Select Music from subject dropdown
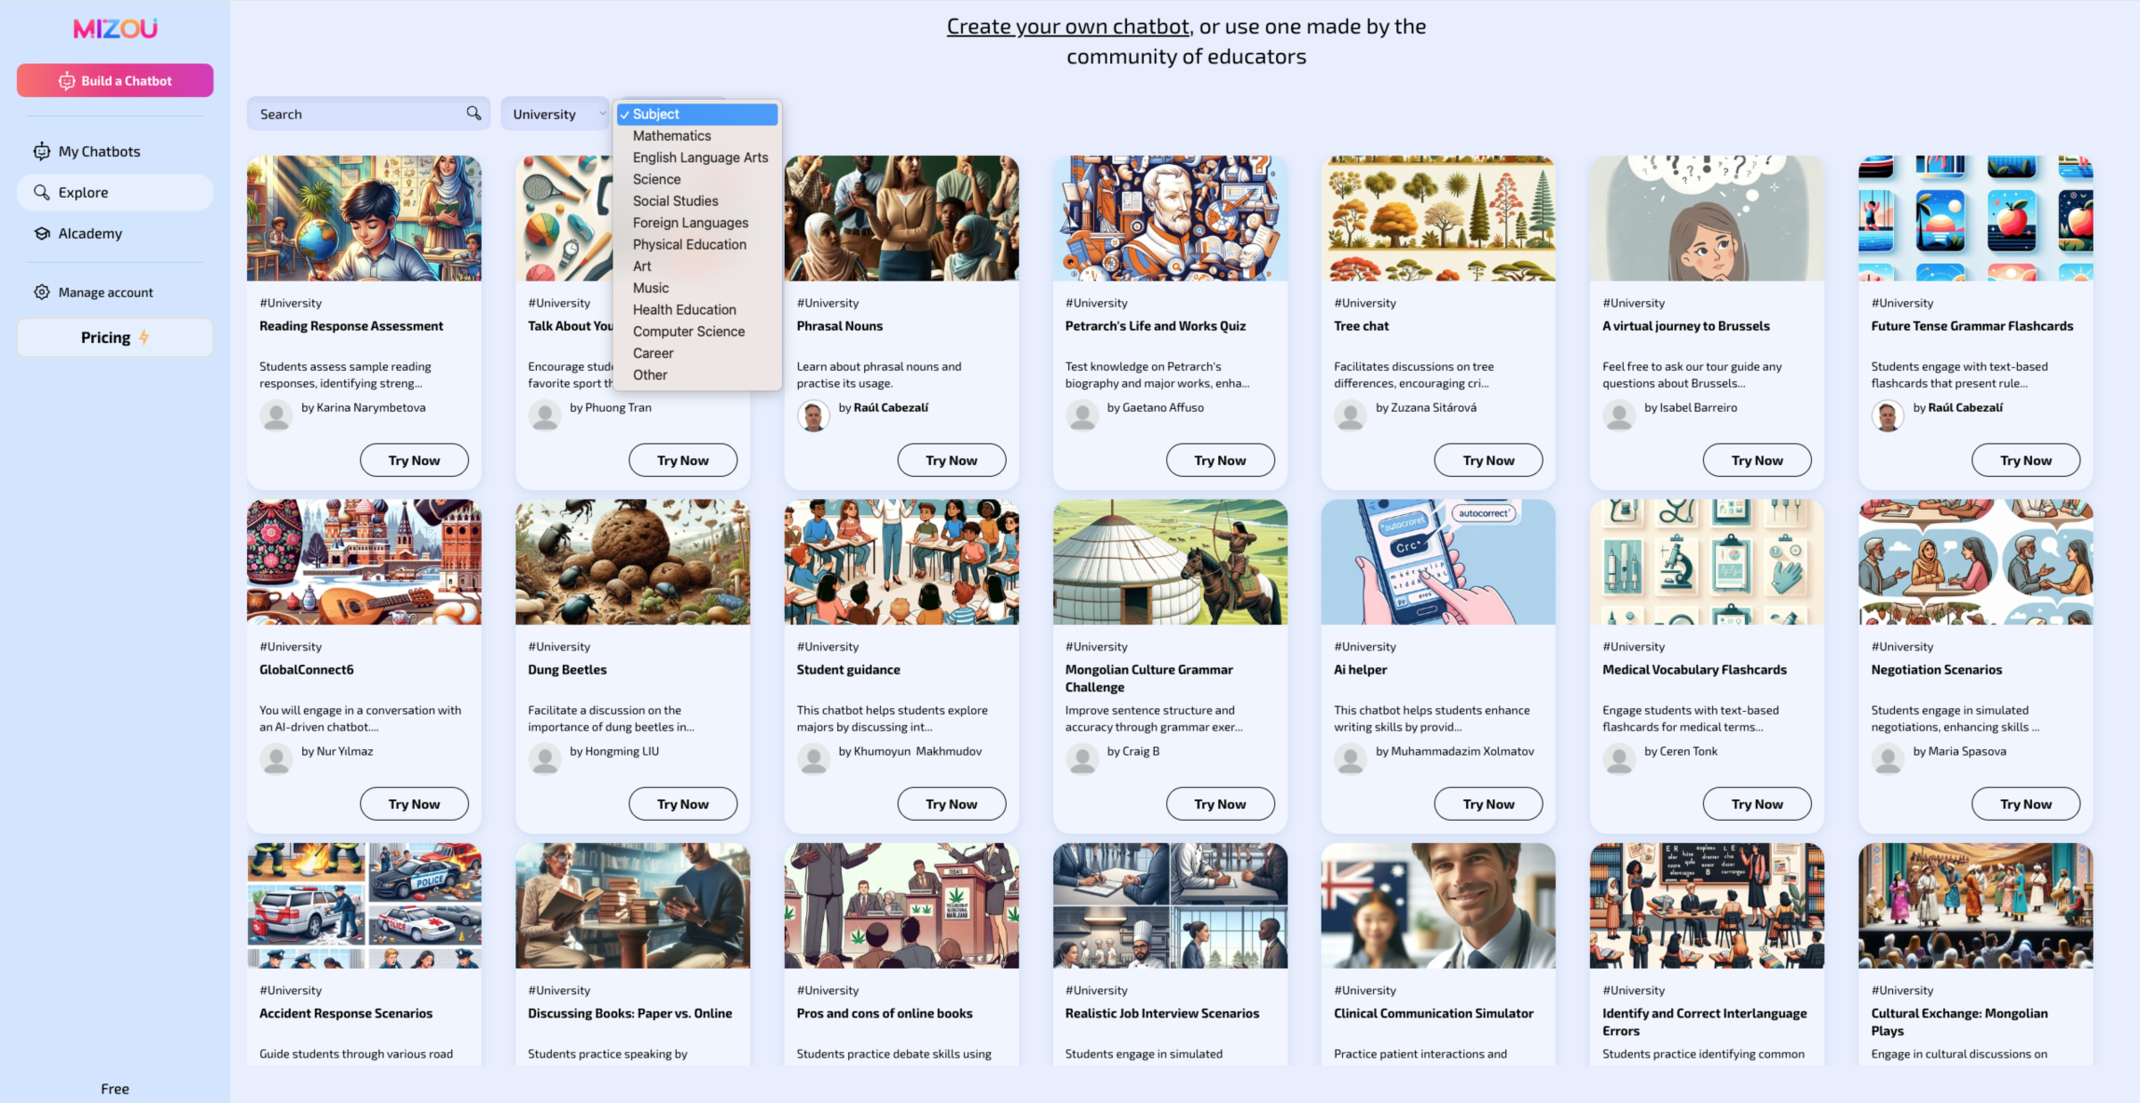Image resolution: width=2140 pixels, height=1103 pixels. (x=650, y=287)
